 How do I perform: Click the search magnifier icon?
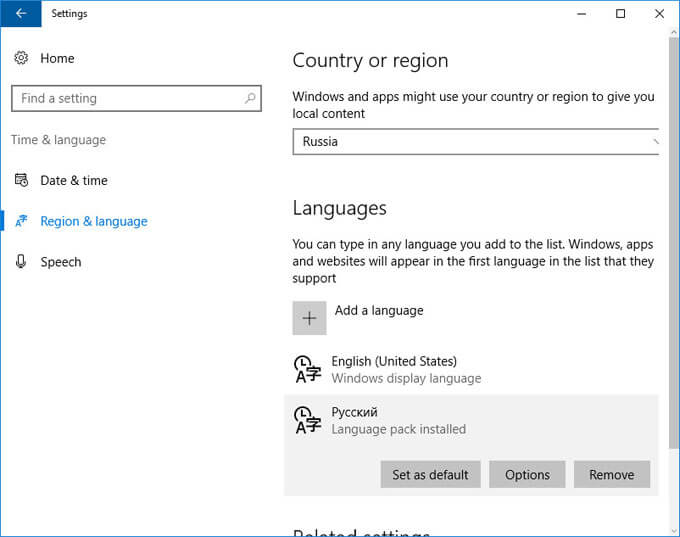pyautogui.click(x=250, y=98)
